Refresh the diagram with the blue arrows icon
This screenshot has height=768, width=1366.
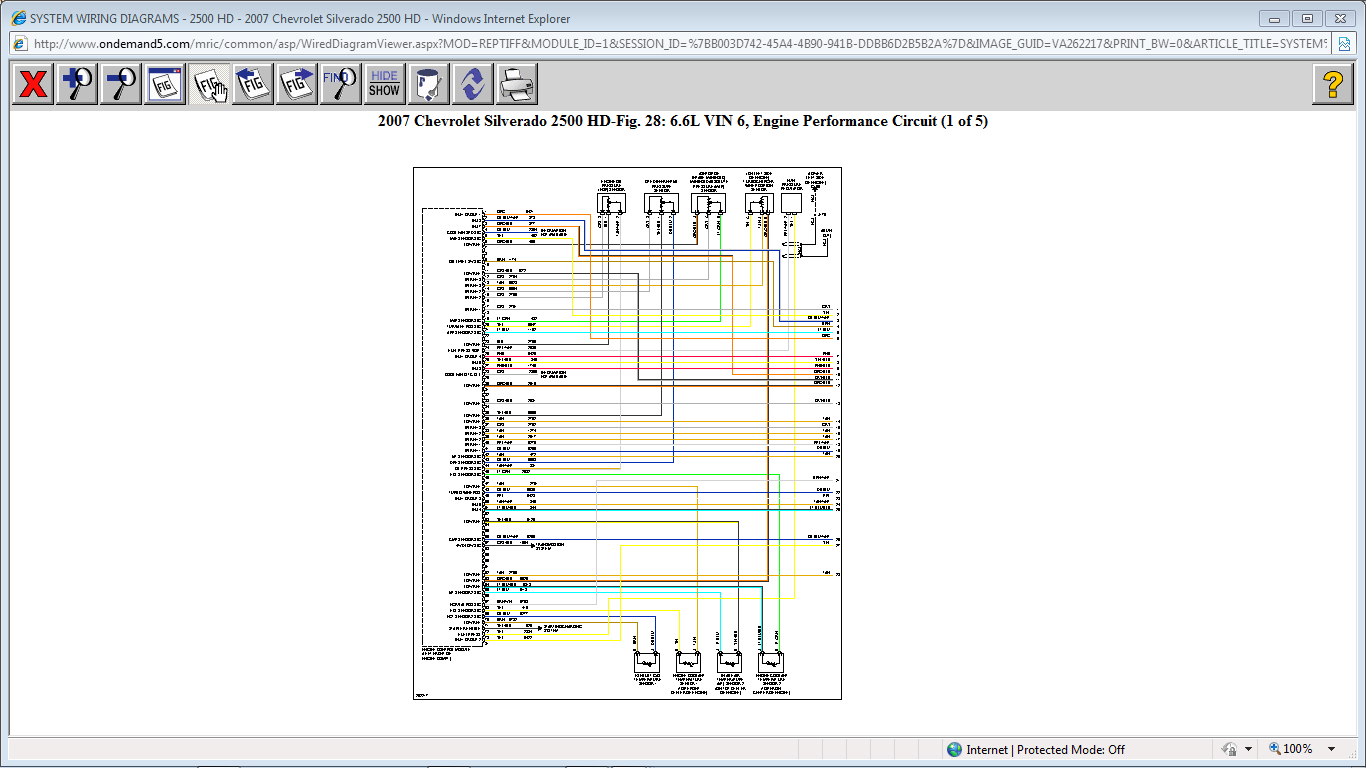[472, 83]
